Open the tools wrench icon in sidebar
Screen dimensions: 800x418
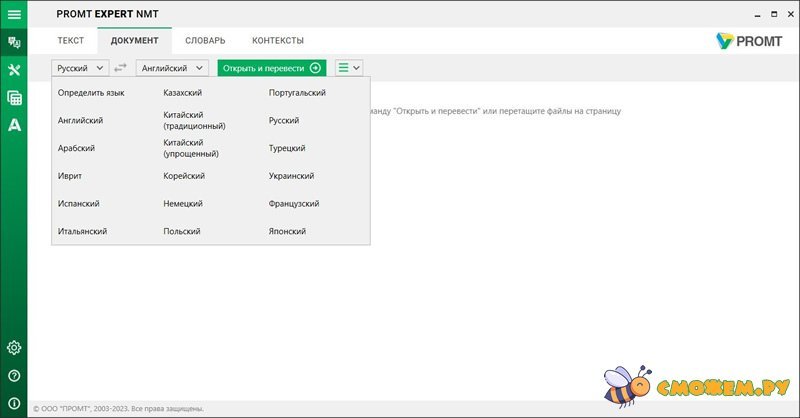click(x=14, y=70)
